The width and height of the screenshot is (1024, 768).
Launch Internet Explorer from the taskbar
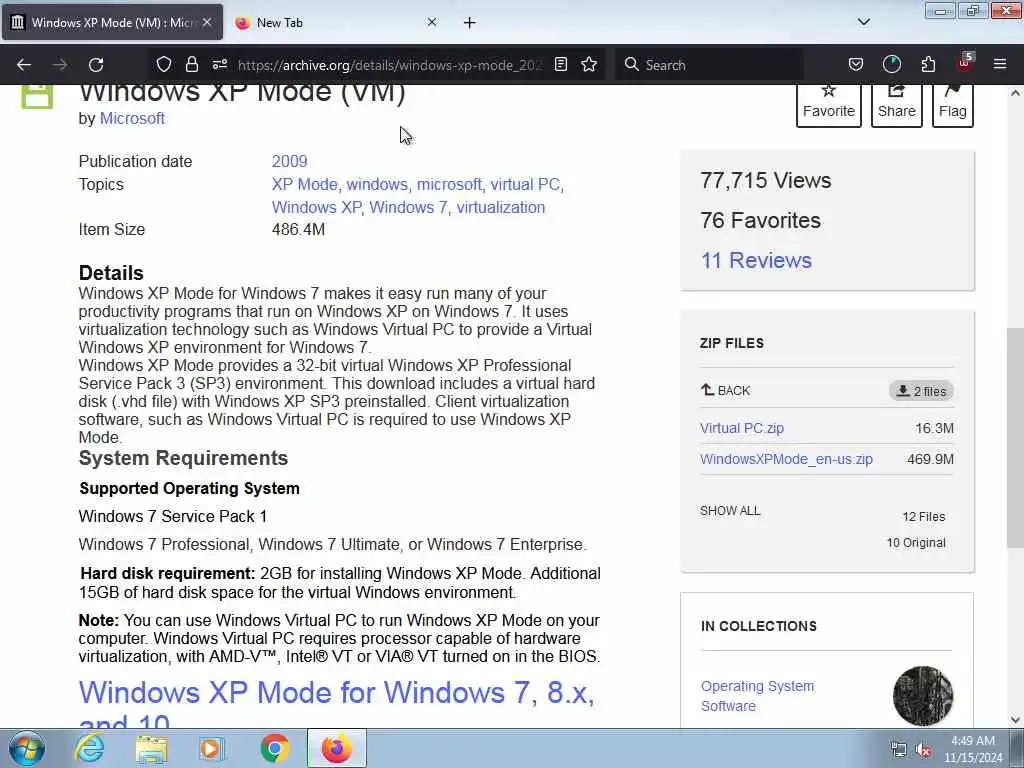click(89, 749)
